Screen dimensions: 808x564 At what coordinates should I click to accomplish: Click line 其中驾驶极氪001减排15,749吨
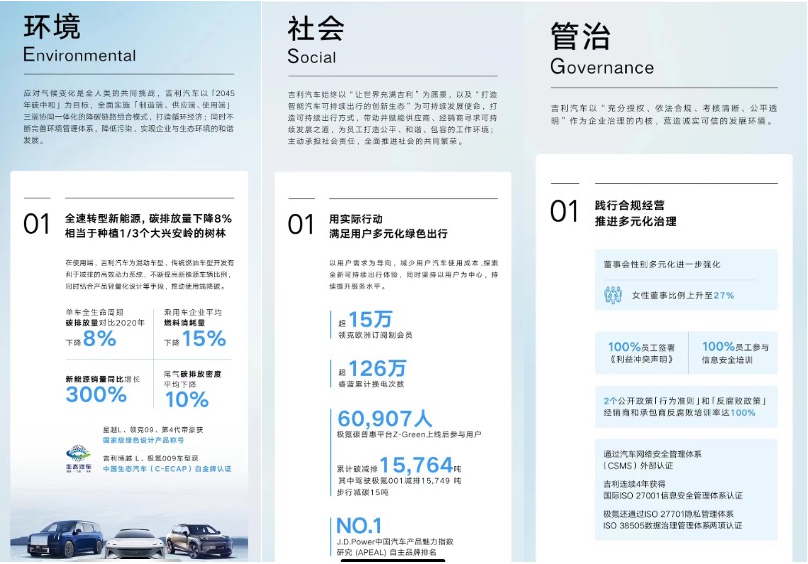point(399,480)
